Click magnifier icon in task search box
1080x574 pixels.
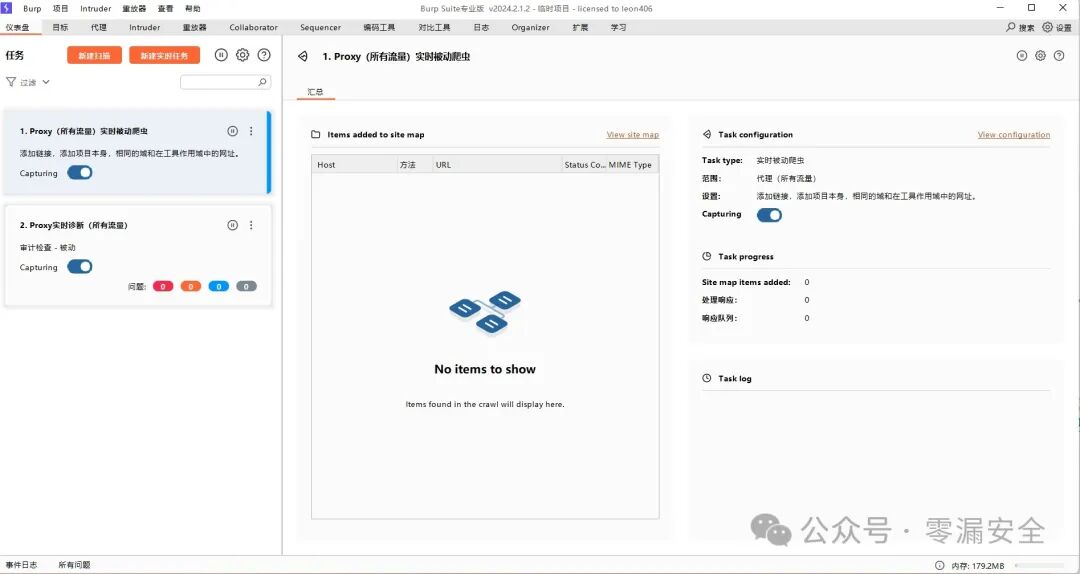(262, 82)
